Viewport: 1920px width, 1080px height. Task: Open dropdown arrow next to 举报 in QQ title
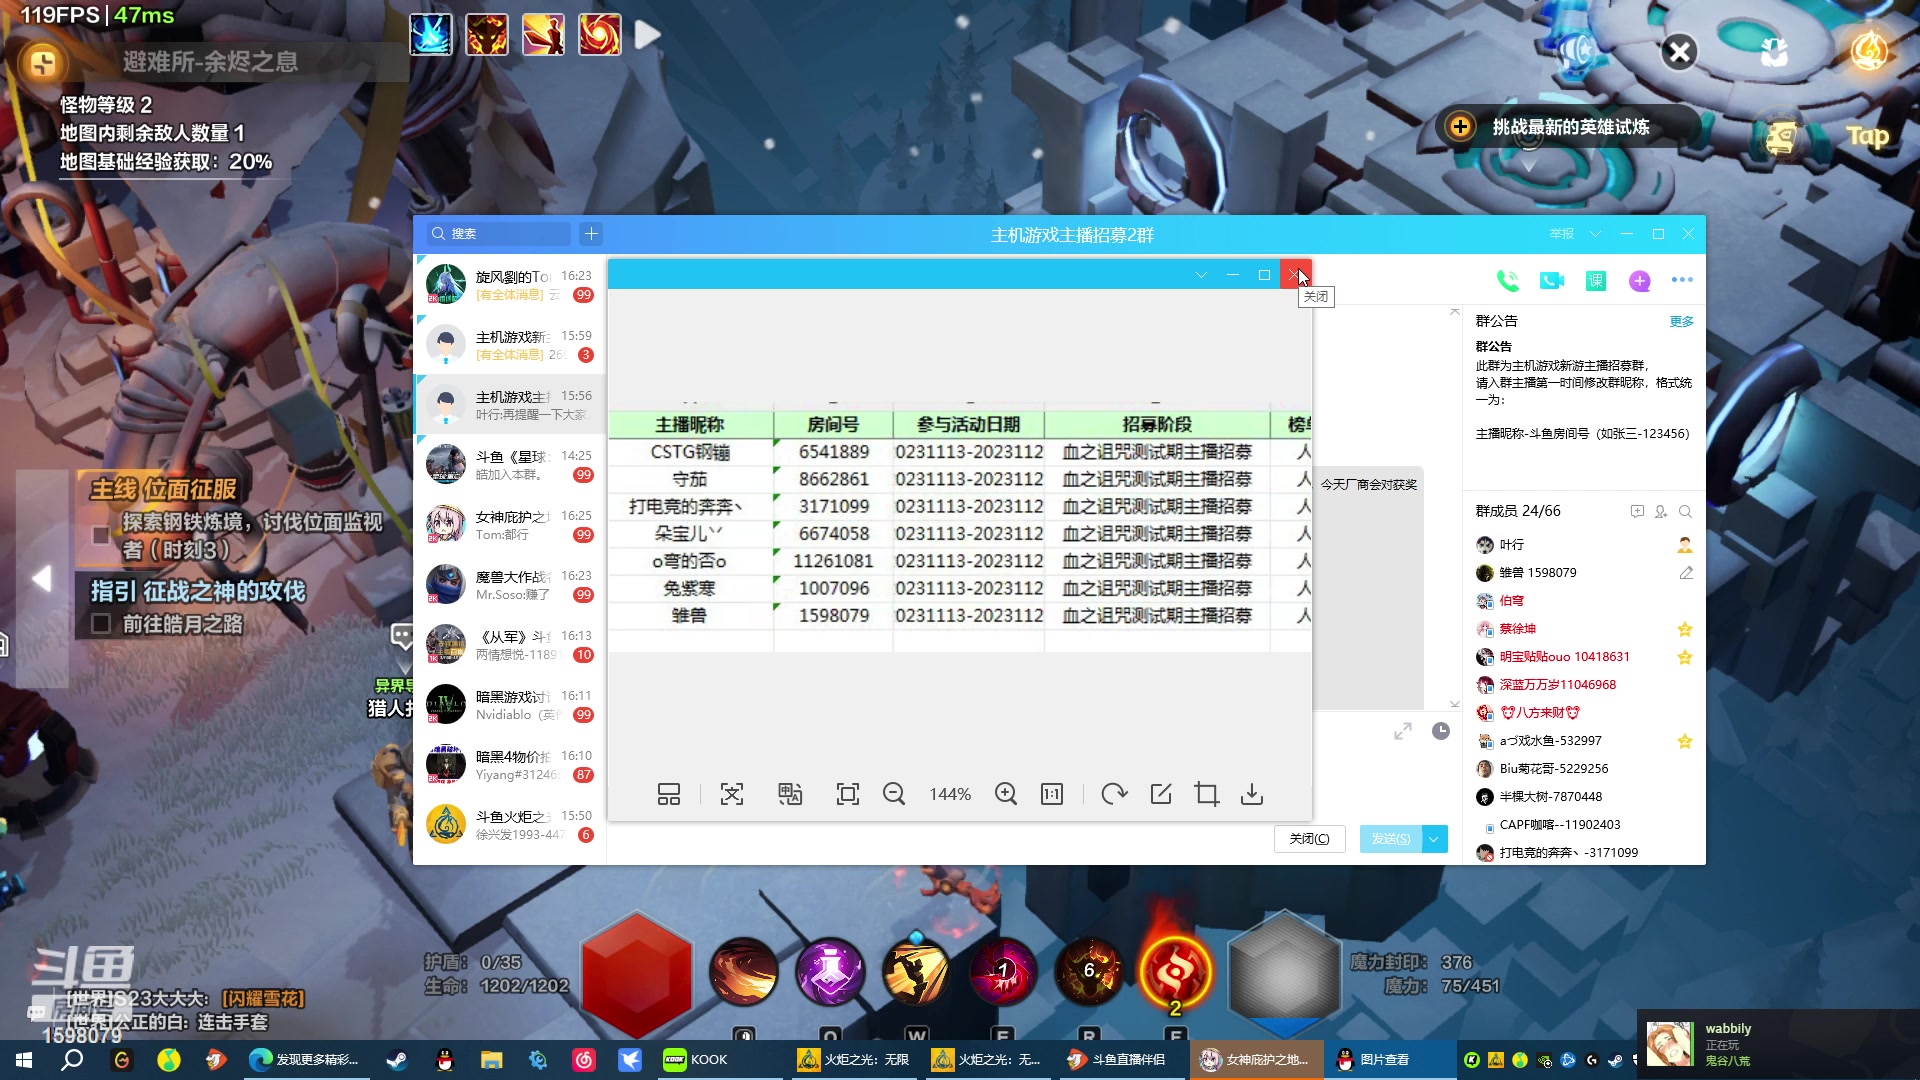tap(1595, 234)
